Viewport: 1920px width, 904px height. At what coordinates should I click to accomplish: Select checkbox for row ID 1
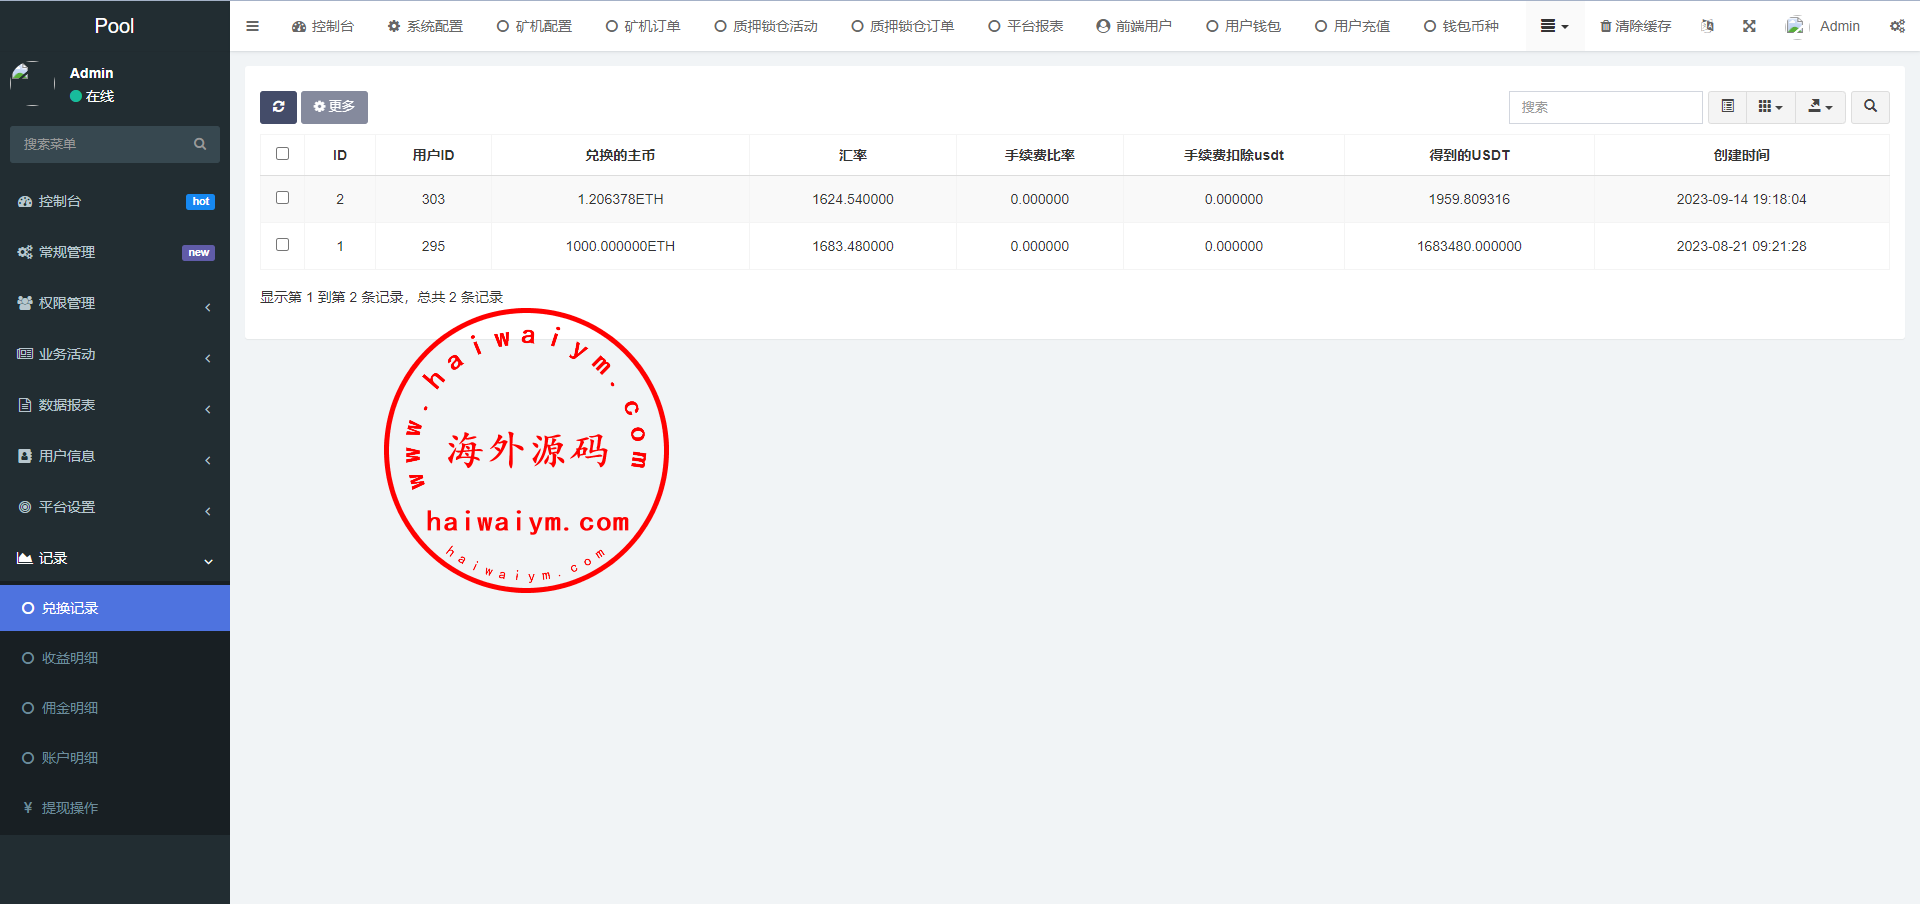(x=282, y=245)
